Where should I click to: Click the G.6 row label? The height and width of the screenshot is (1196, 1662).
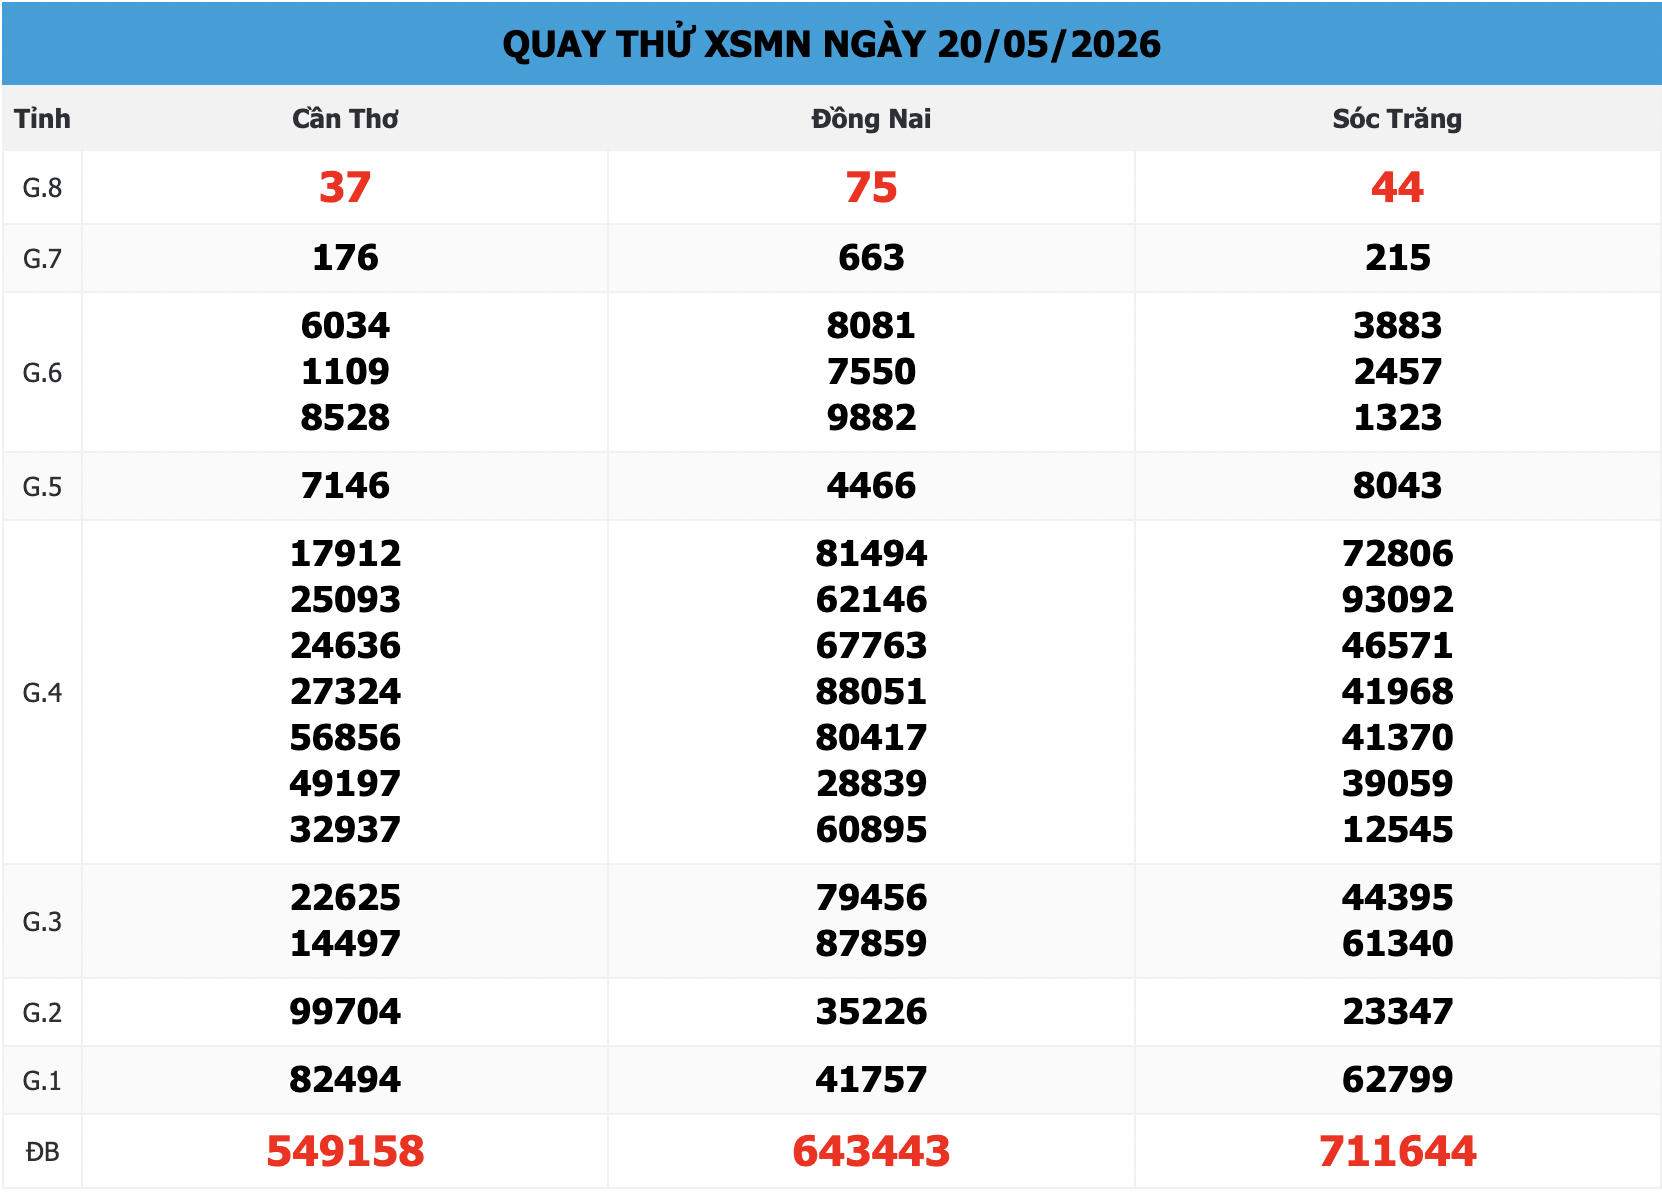click(x=42, y=373)
